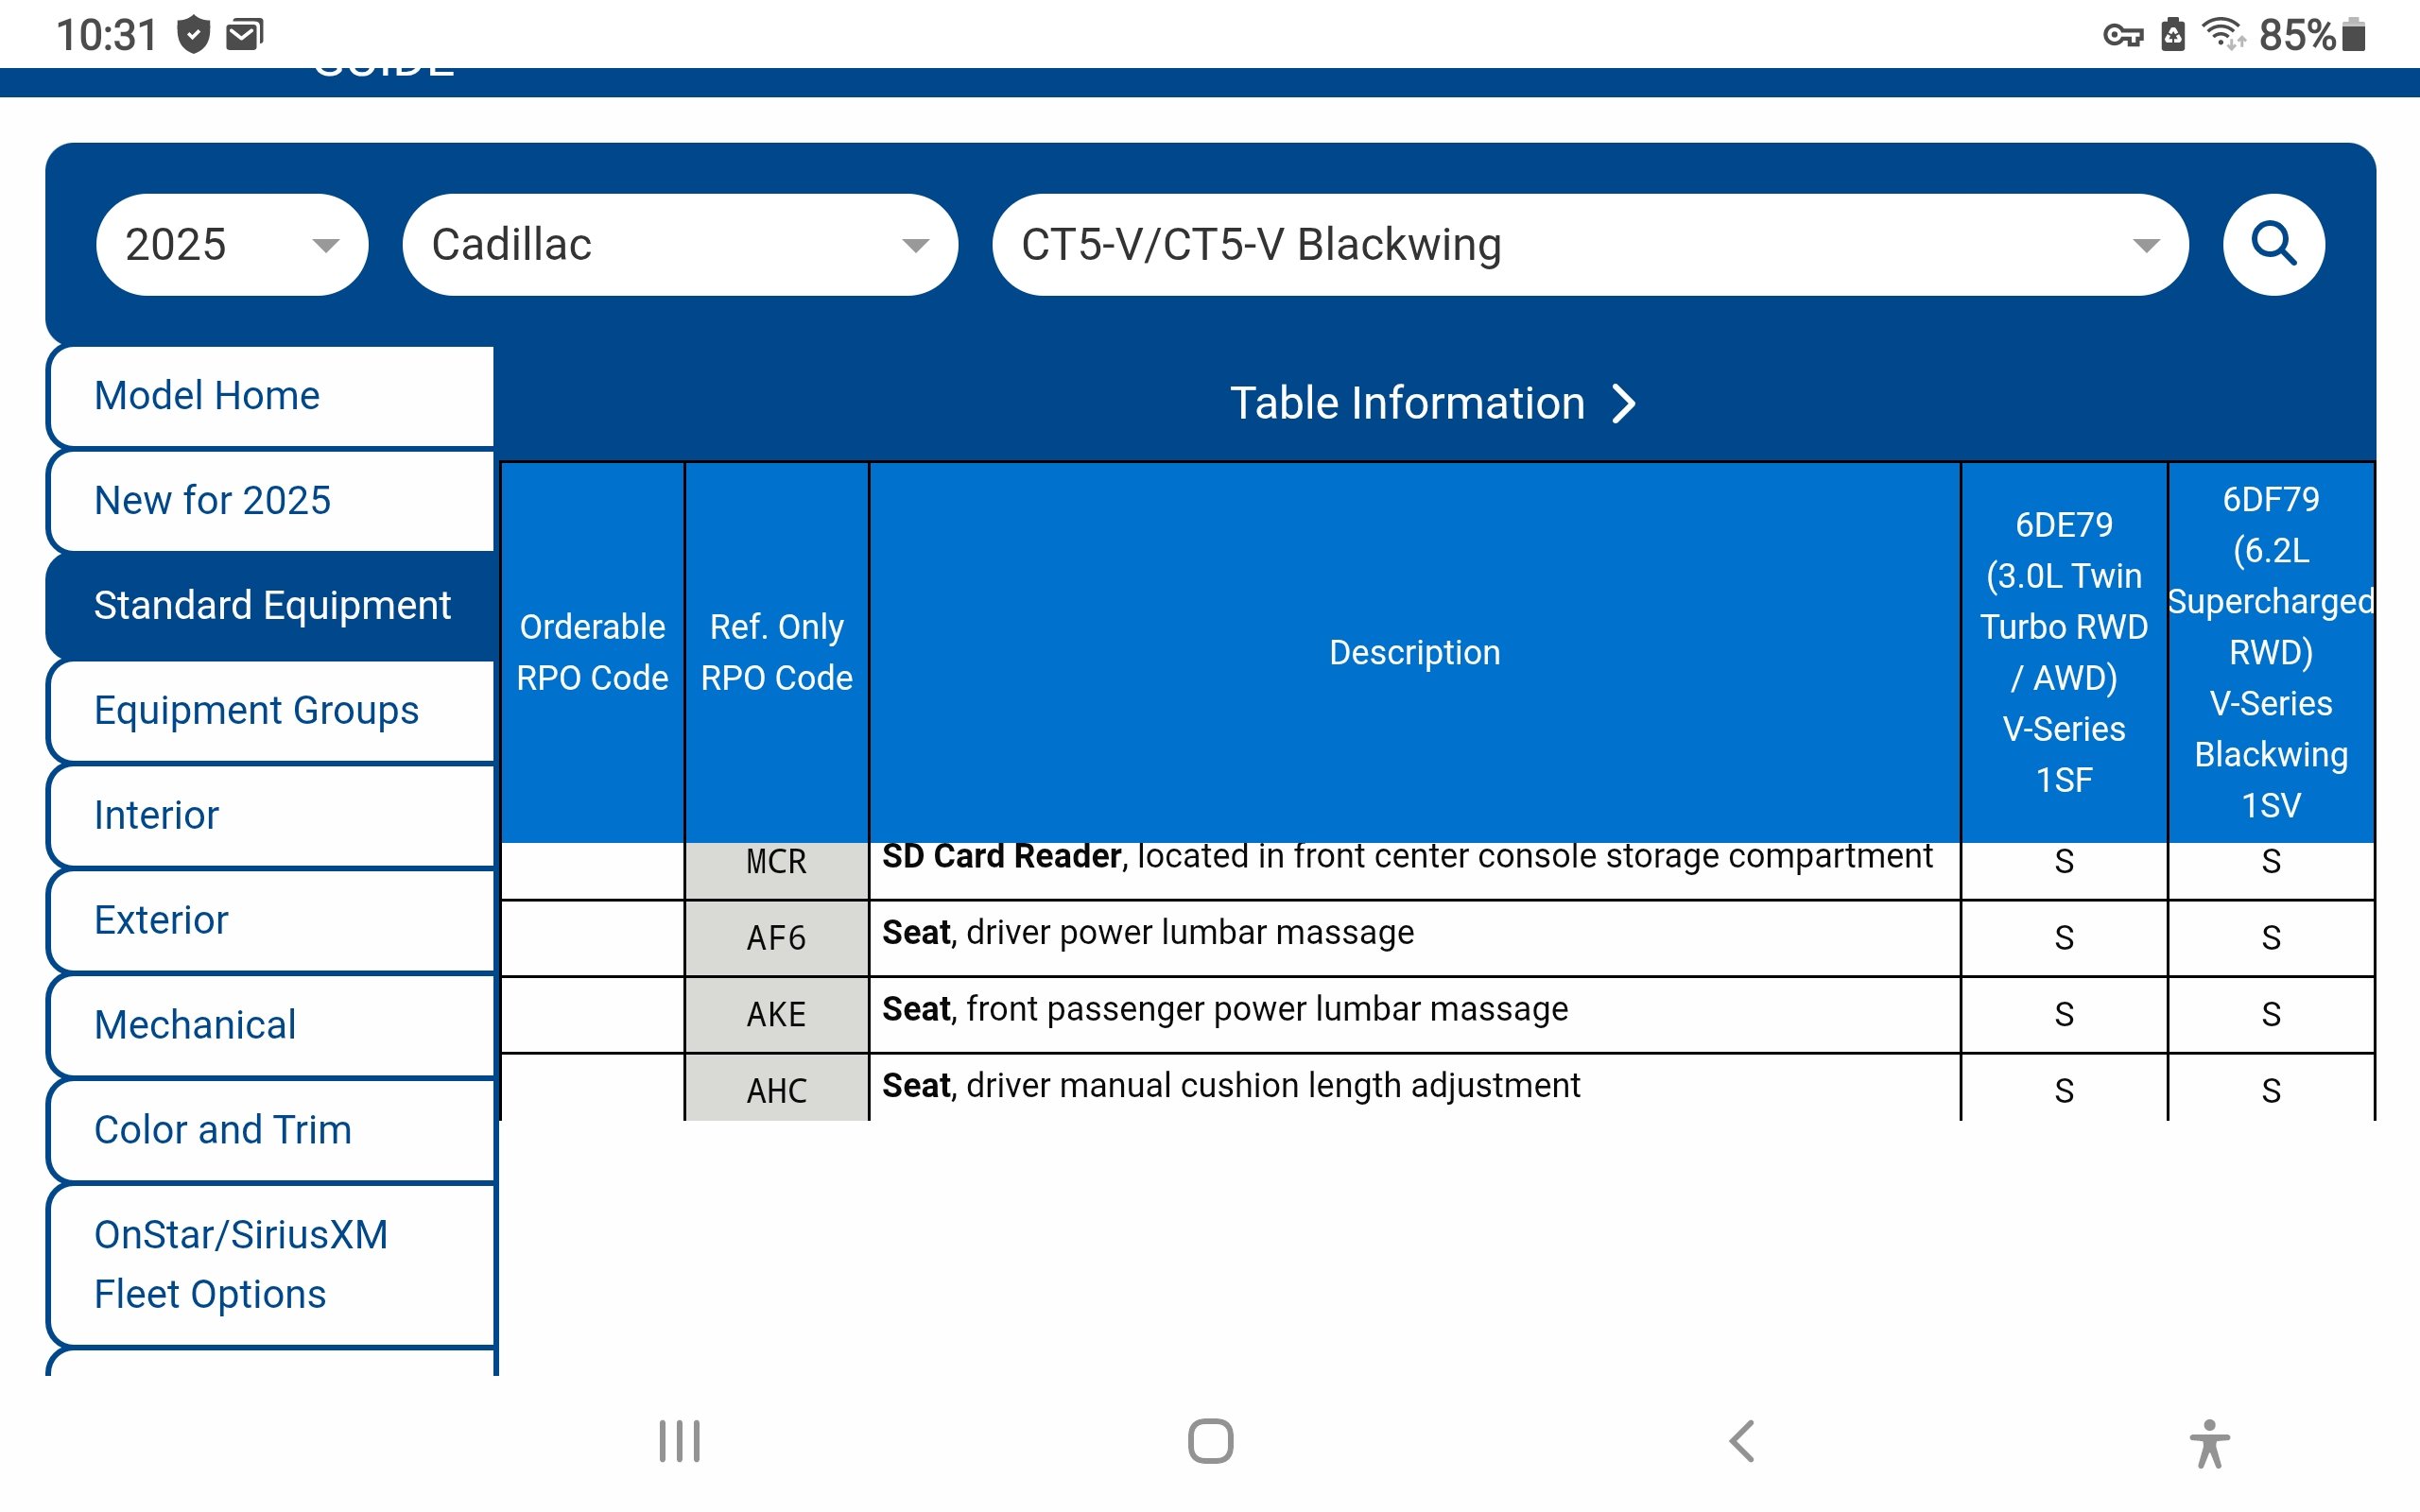Open the Cadillac make dropdown
Image resolution: width=2420 pixels, height=1512 pixels.
pyautogui.click(x=679, y=245)
